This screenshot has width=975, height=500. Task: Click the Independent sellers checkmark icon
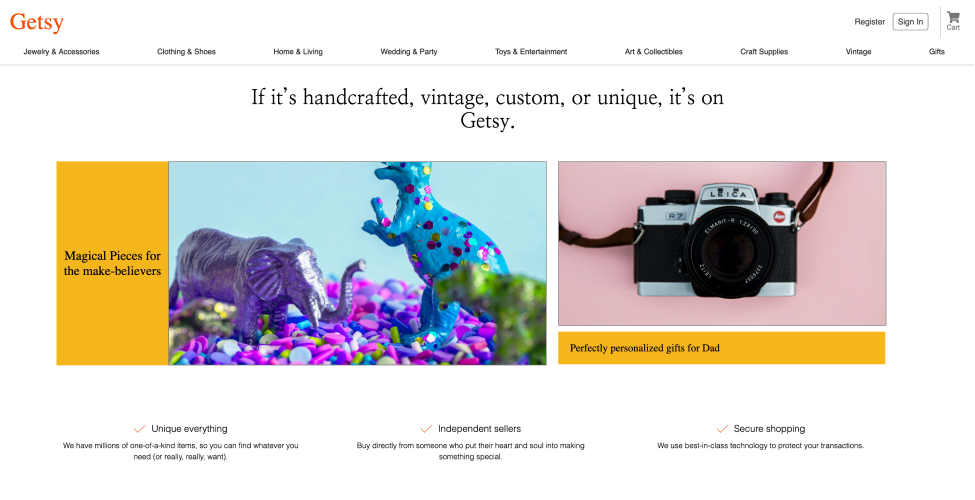[426, 429]
